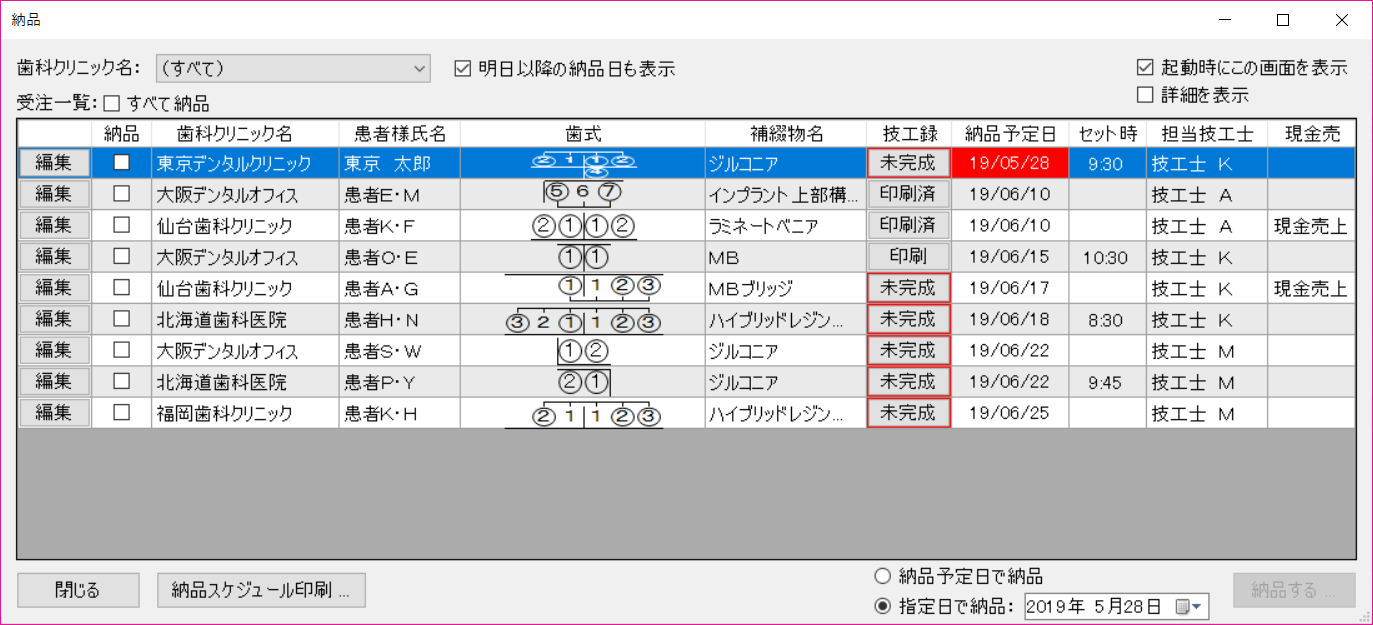This screenshot has width=1373, height=625.
Task: Sort by 納品予定日 column header
Action: coord(1010,134)
